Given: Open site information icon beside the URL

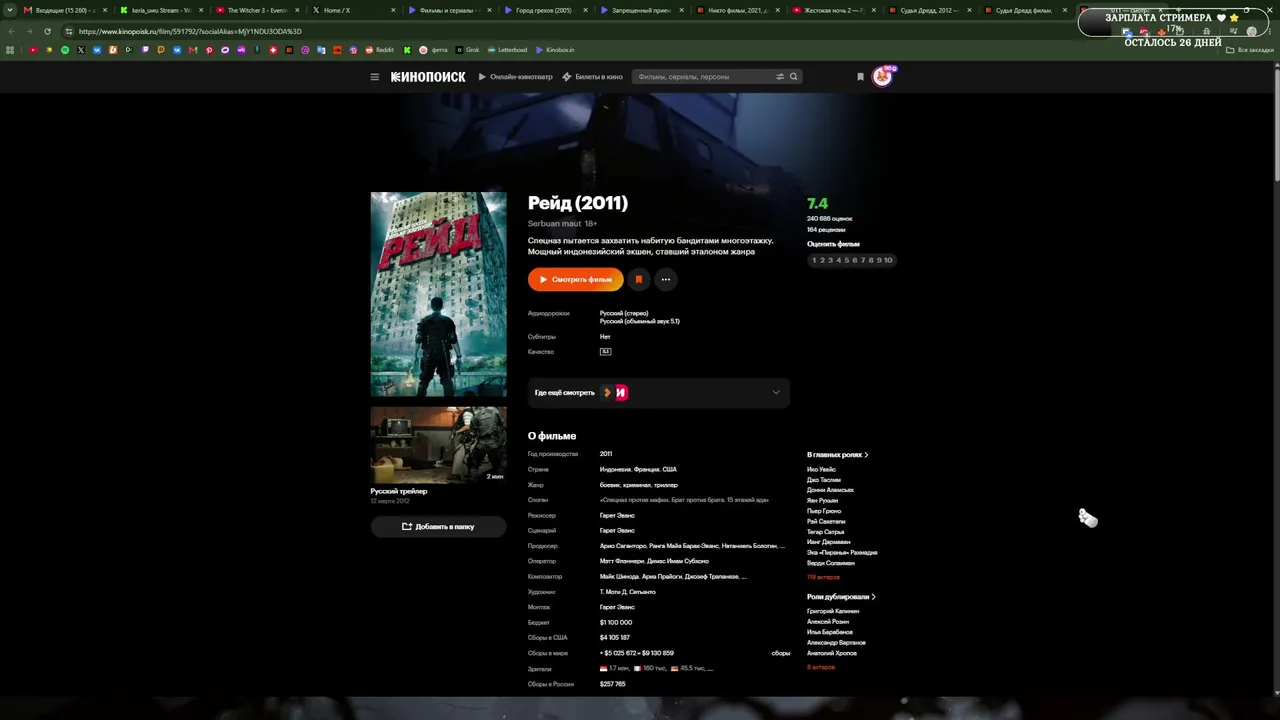Looking at the screenshot, I should 68,31.
